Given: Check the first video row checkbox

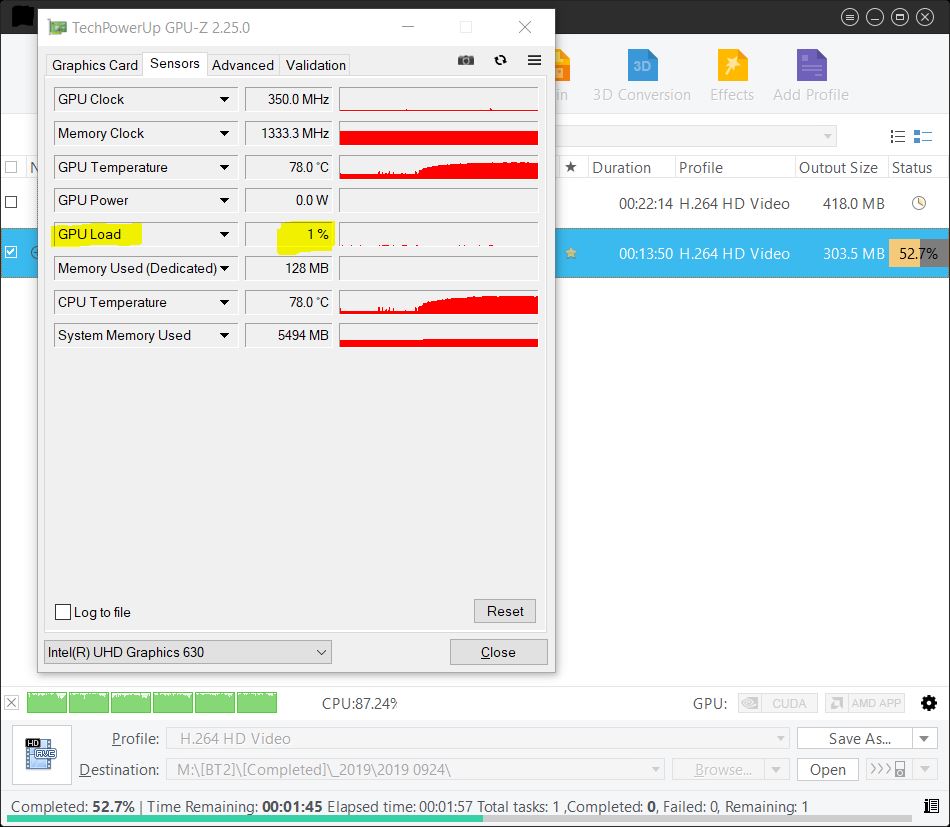Looking at the screenshot, I should coord(11,202).
